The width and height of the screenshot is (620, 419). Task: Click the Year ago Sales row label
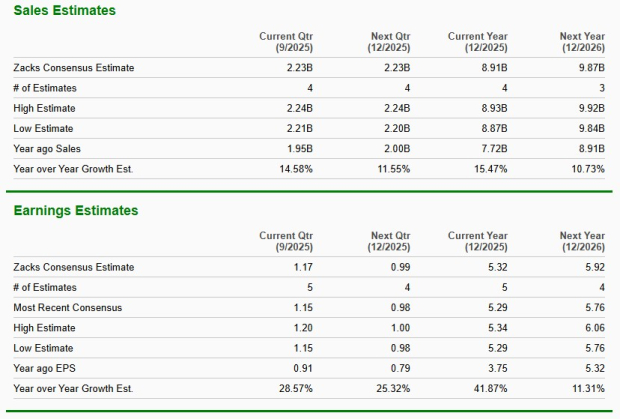pos(46,148)
